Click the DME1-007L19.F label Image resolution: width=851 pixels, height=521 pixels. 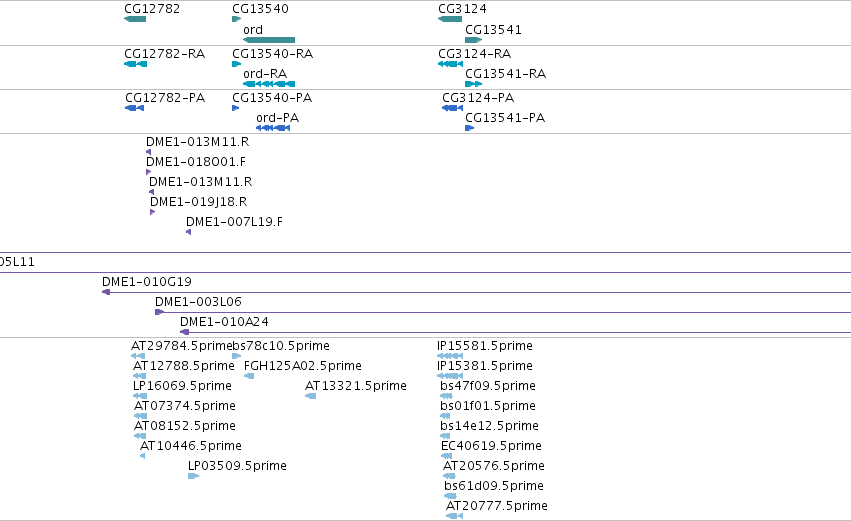tap(234, 221)
